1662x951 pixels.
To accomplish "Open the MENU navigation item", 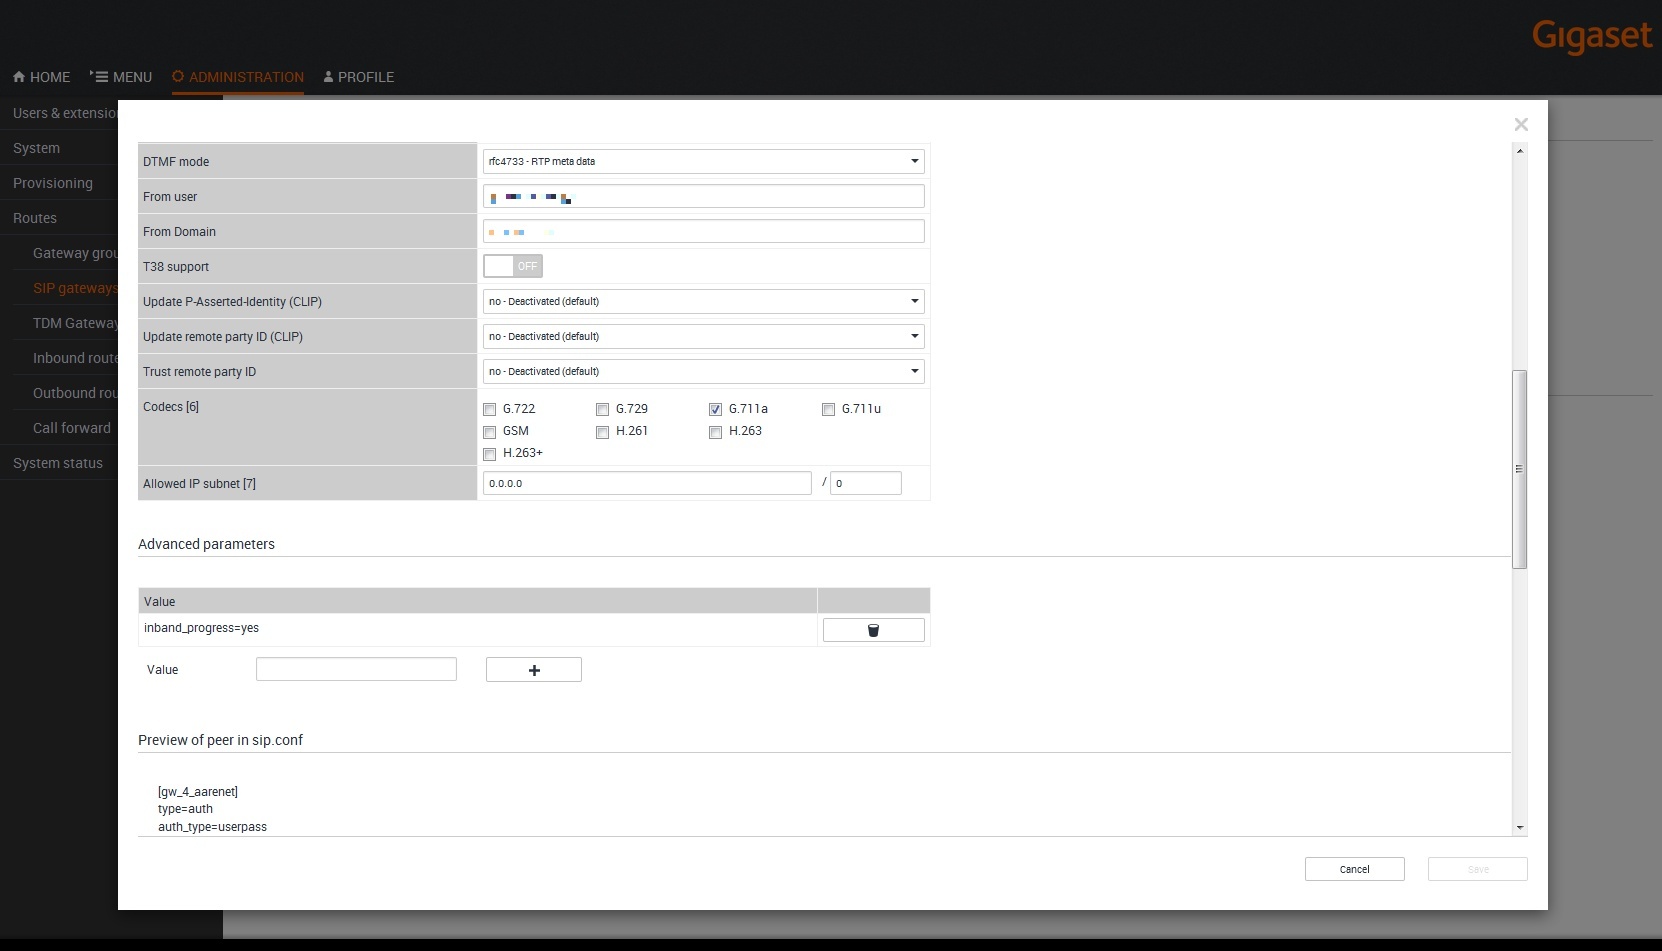I will pos(121,77).
